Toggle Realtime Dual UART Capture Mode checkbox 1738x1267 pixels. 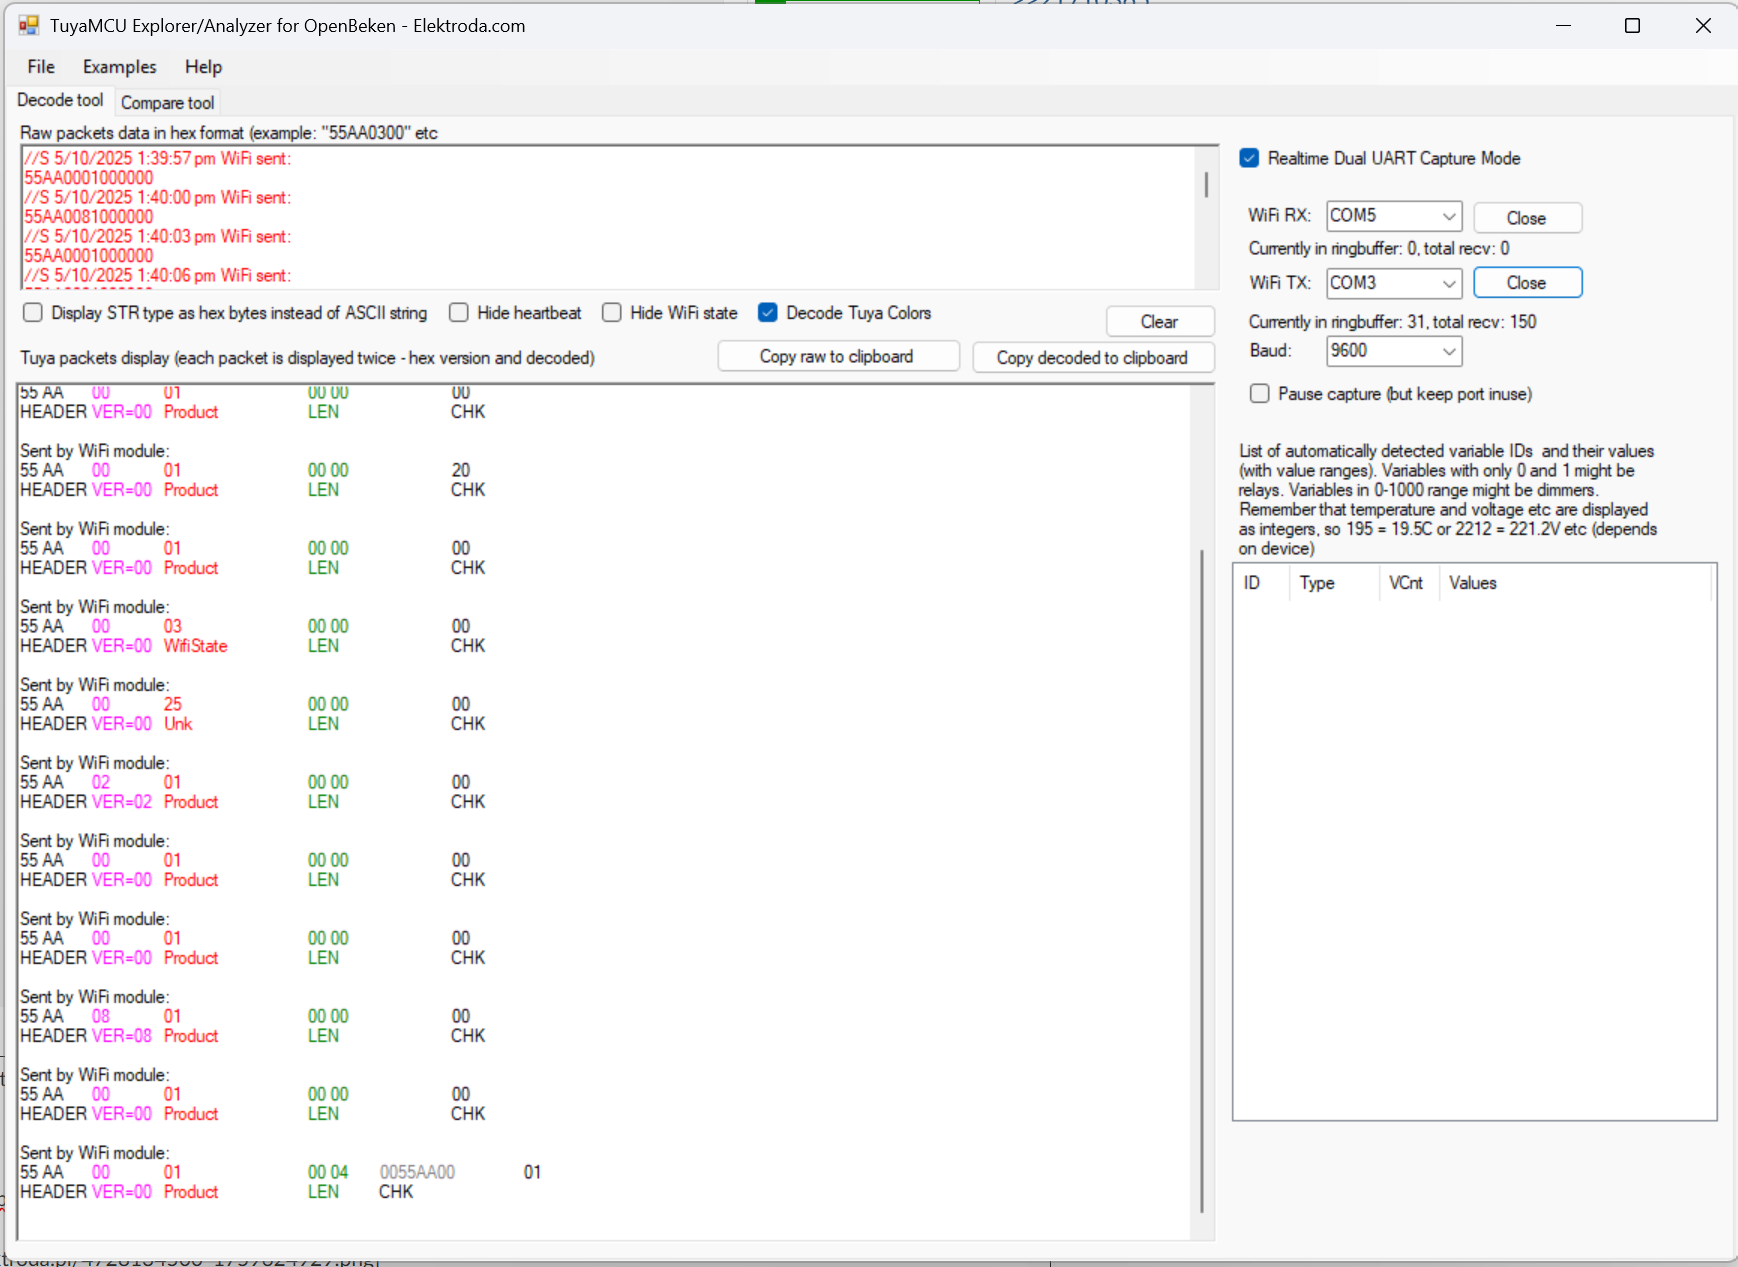pyautogui.click(x=1249, y=158)
